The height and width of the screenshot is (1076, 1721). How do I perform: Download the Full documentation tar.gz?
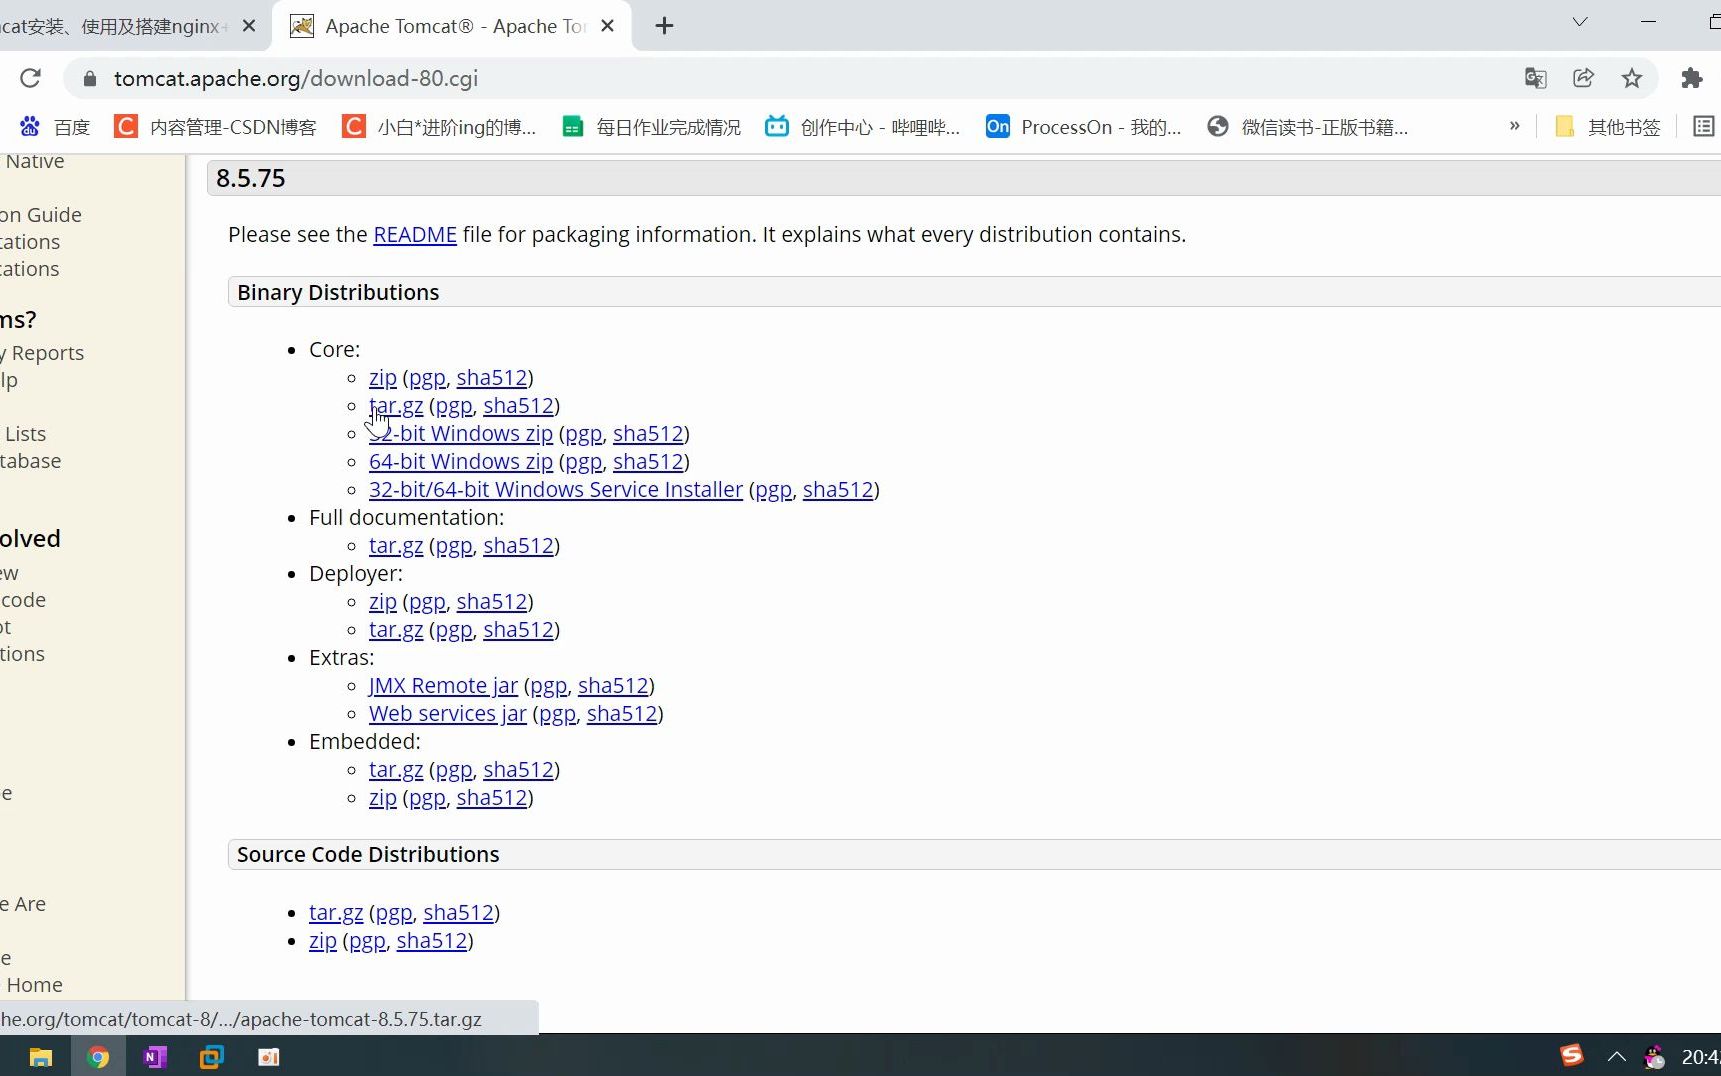[396, 546]
